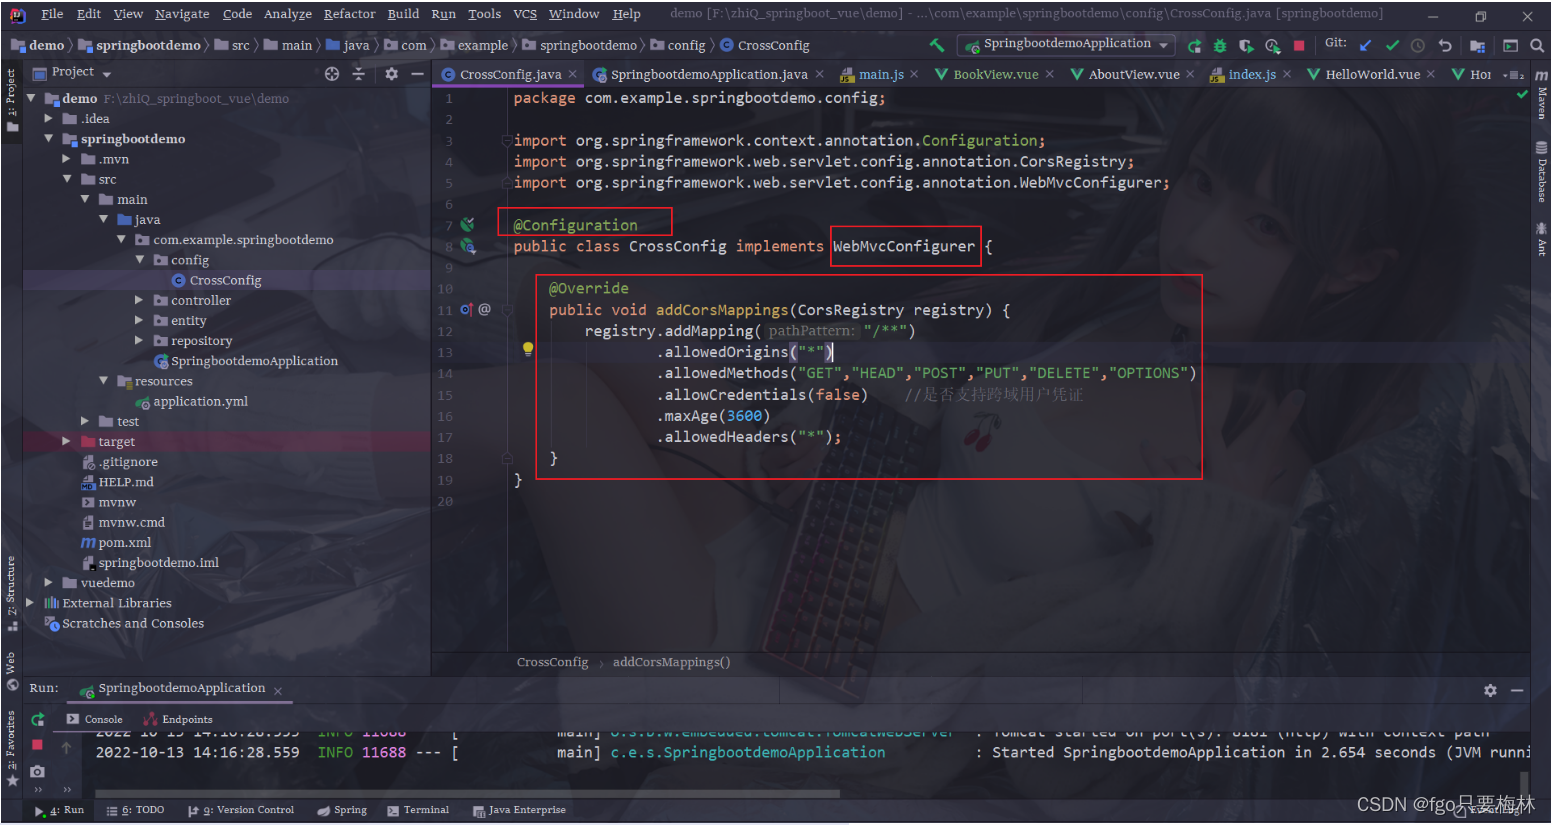
Task: Open the Terminal tool window button
Action: coord(418,810)
